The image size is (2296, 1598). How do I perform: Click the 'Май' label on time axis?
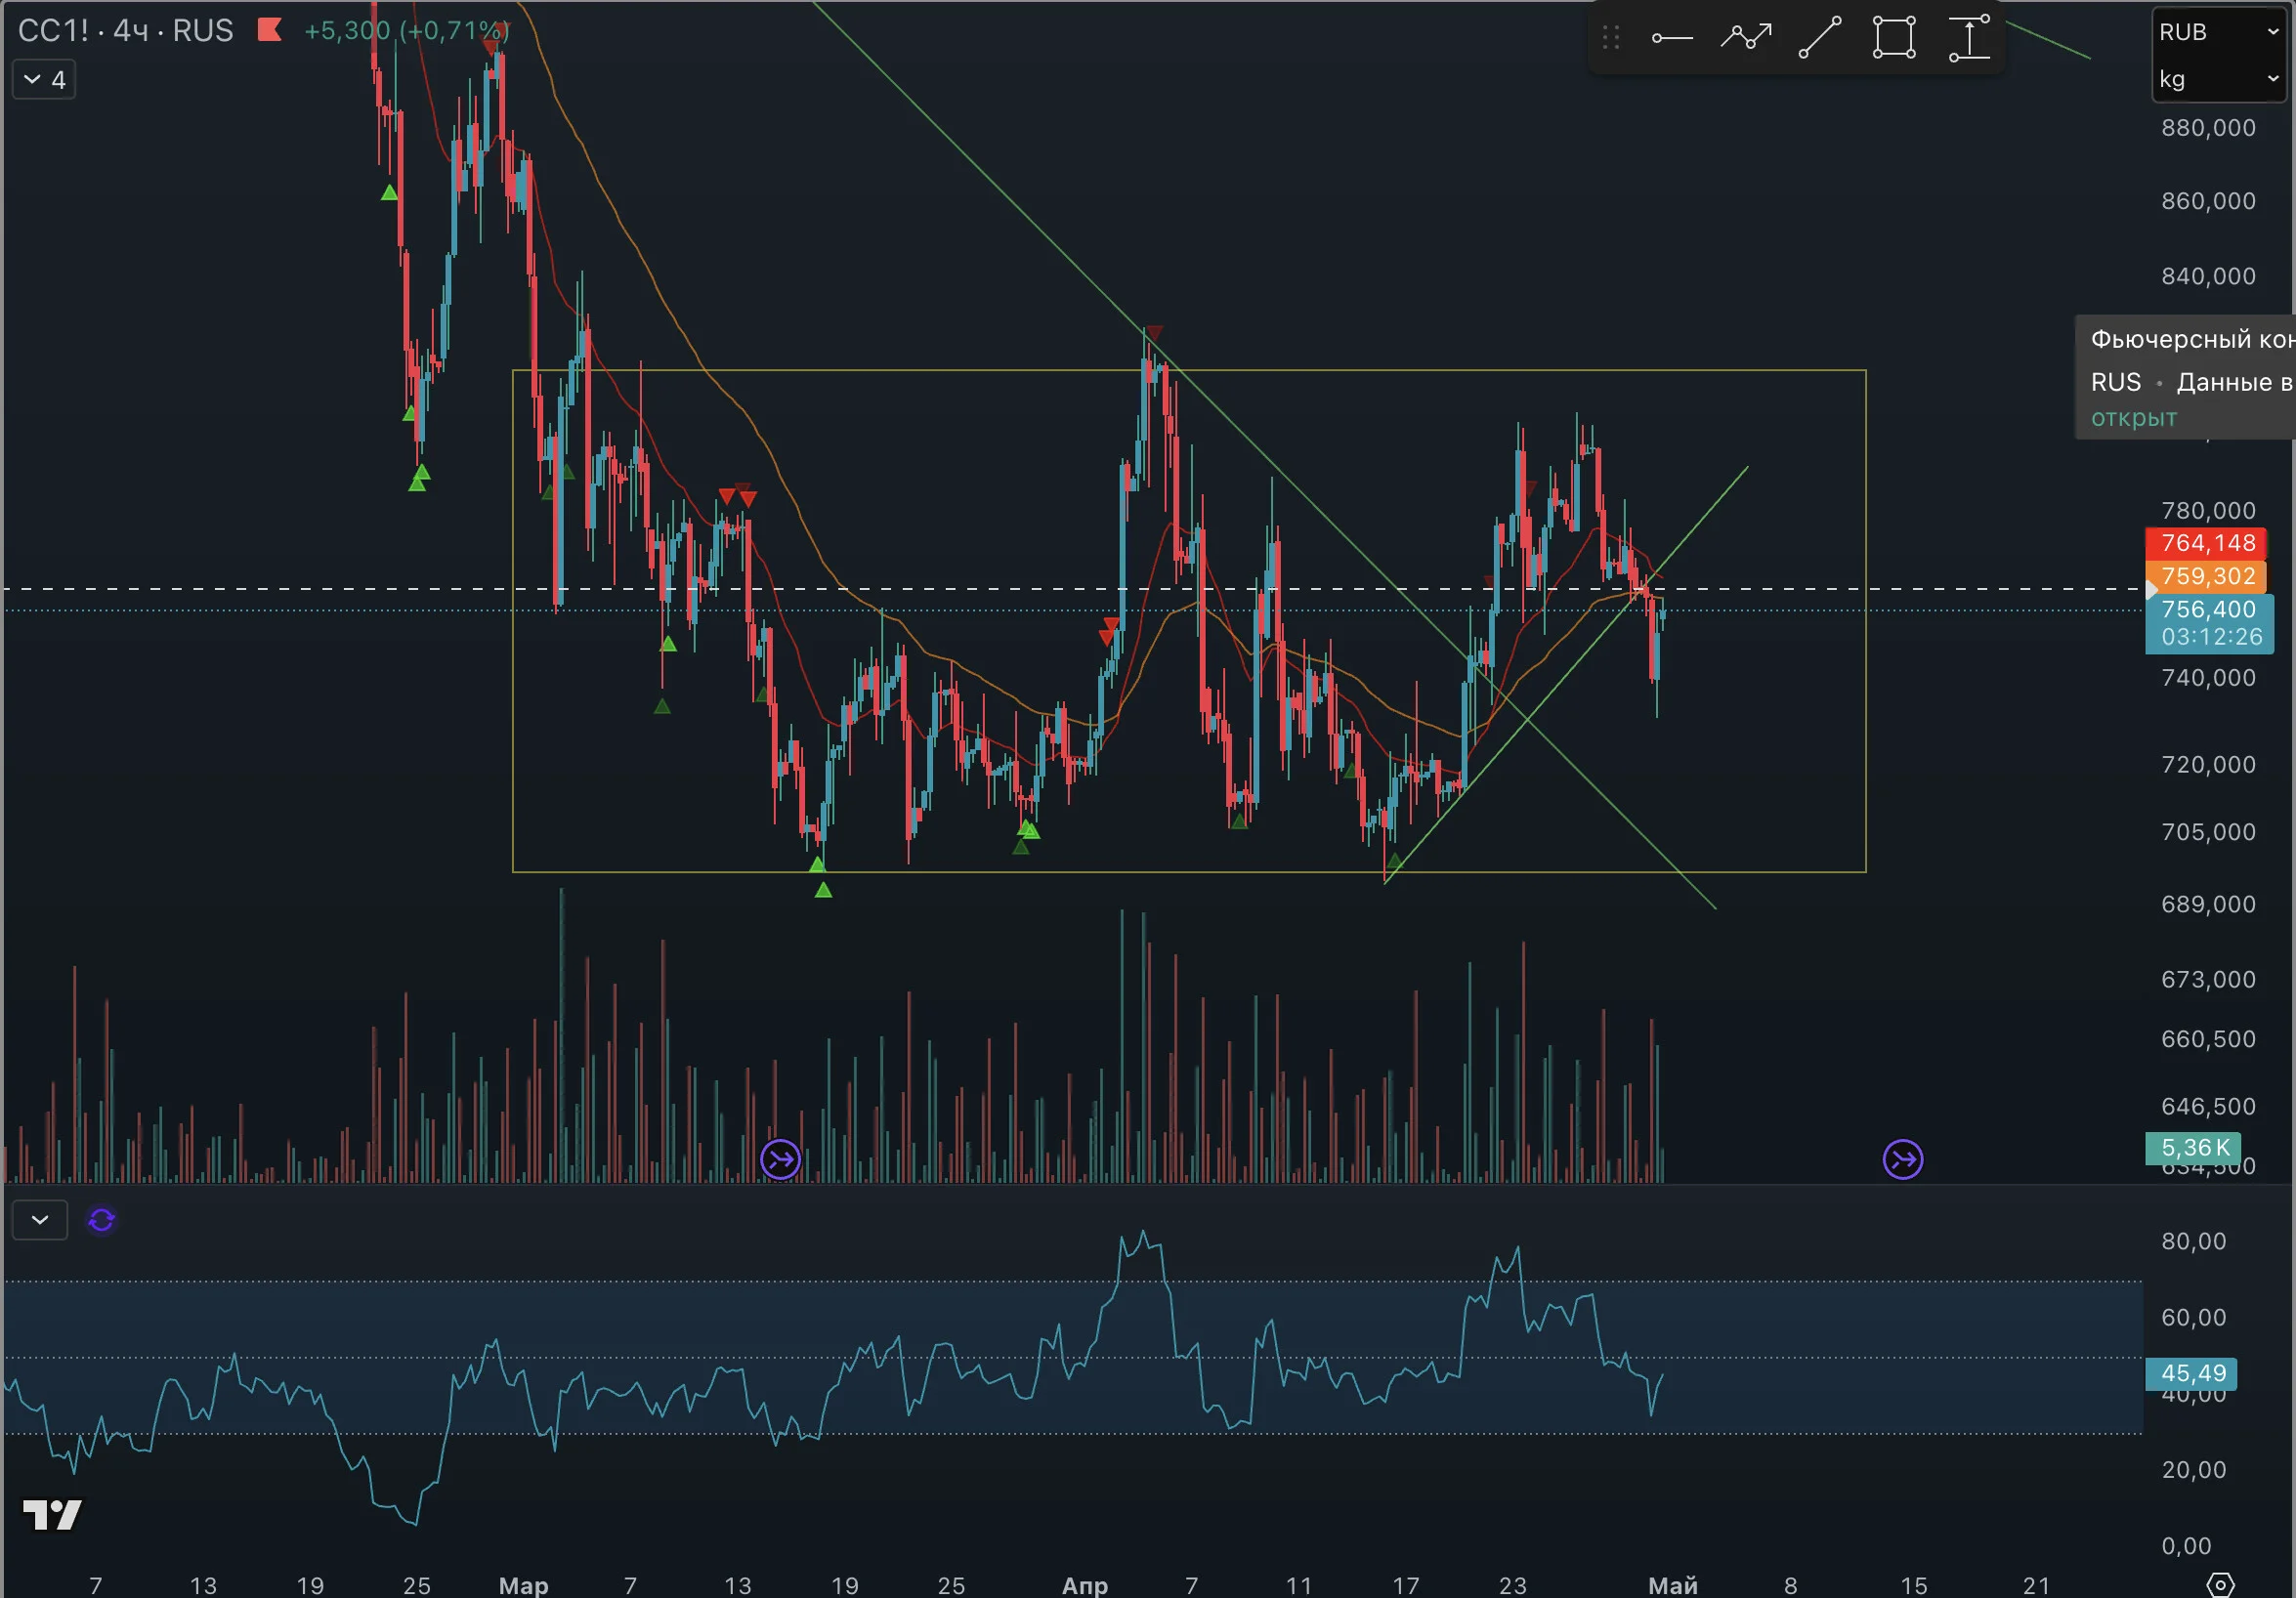click(x=1673, y=1586)
